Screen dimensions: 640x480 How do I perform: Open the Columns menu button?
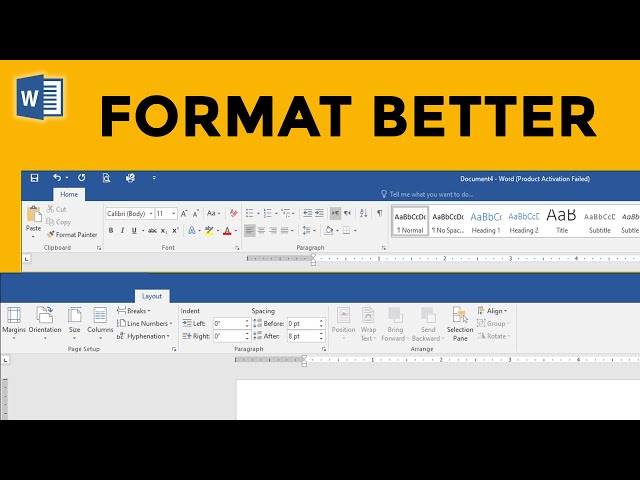[x=100, y=324]
